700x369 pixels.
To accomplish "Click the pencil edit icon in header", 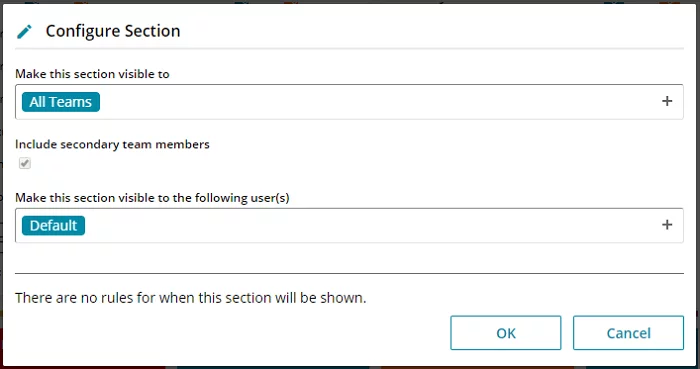I will 24,31.
